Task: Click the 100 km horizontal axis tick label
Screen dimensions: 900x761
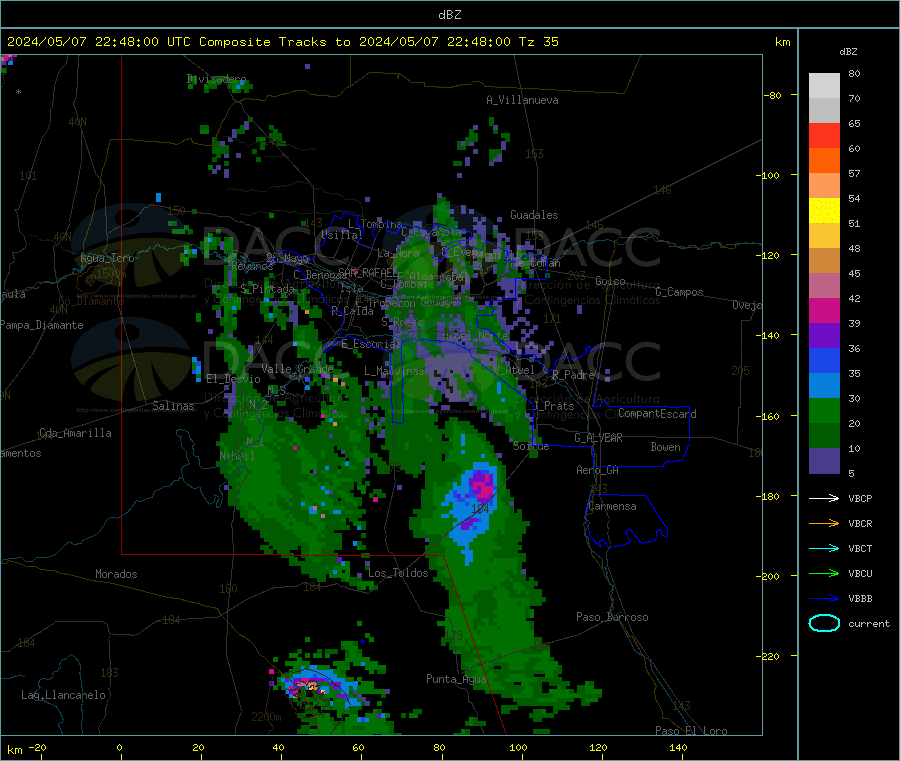Action: (518, 747)
